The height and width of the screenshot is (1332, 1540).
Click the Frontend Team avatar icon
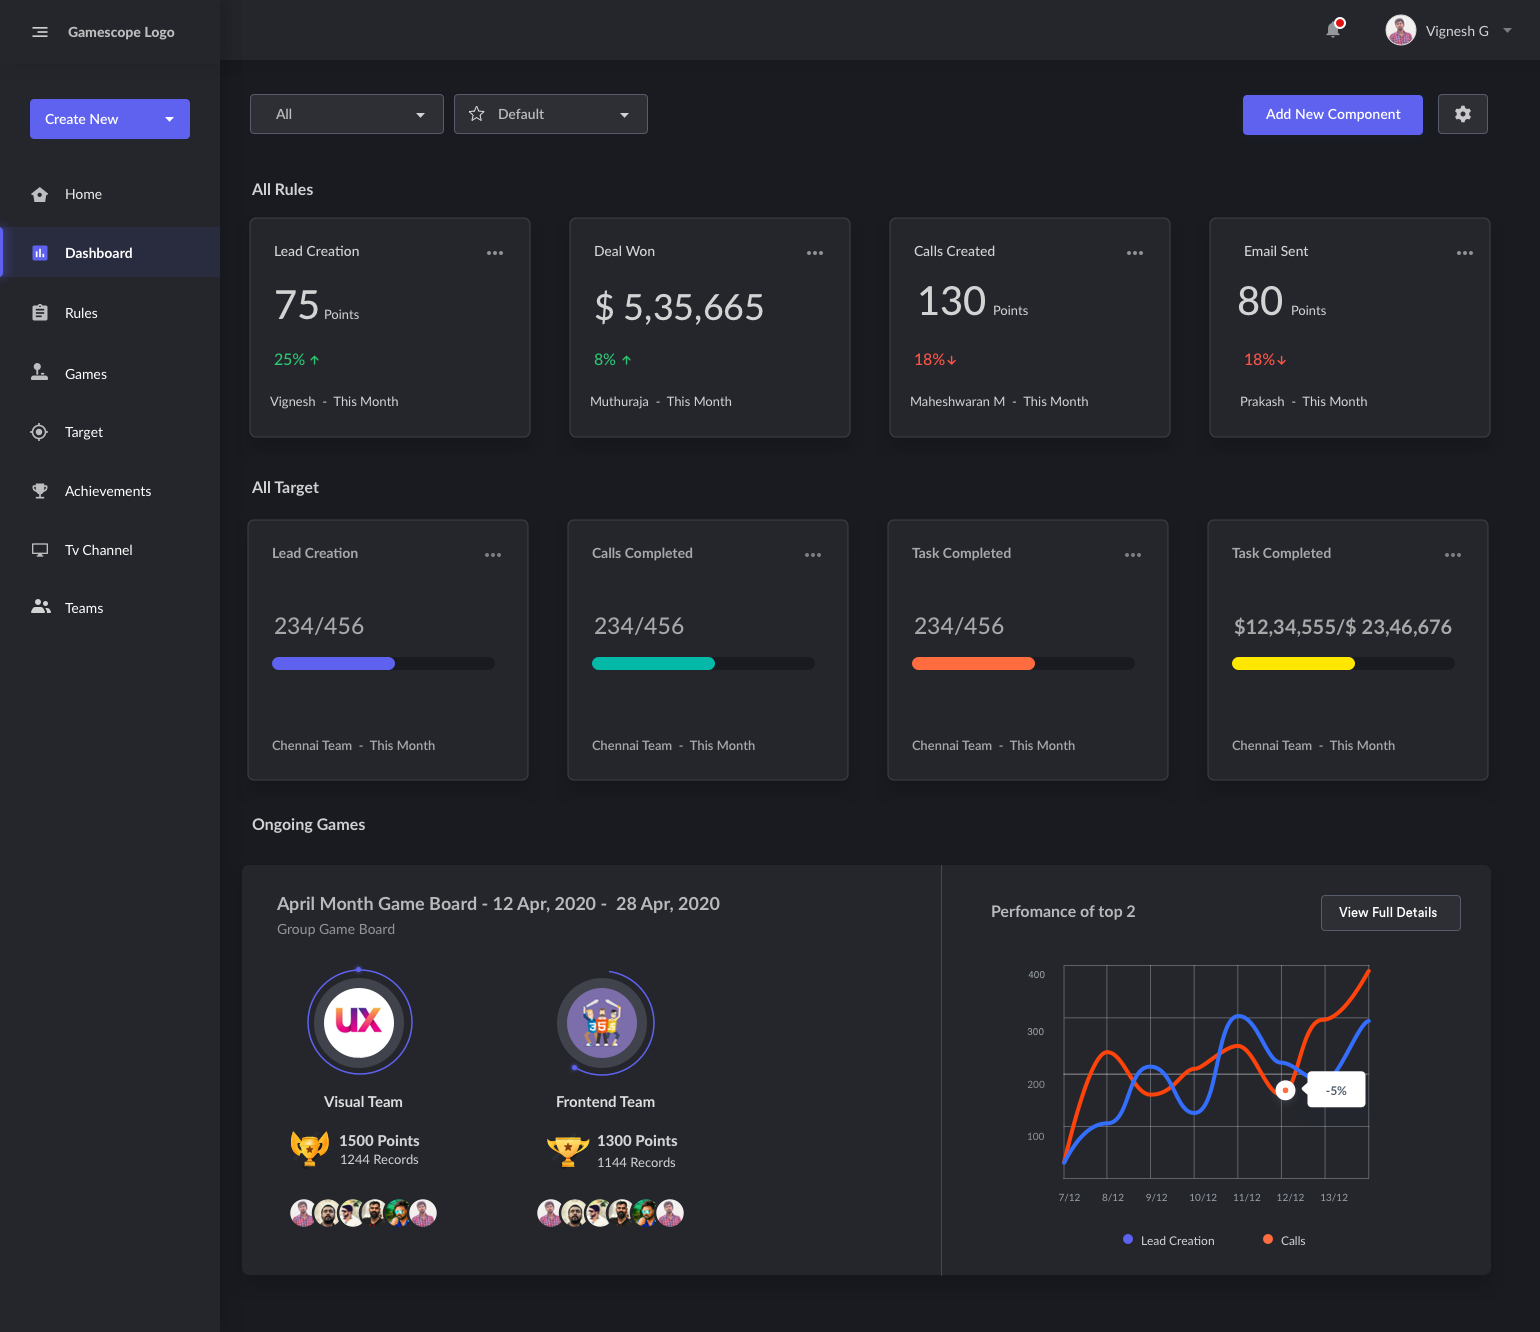tap(602, 1023)
